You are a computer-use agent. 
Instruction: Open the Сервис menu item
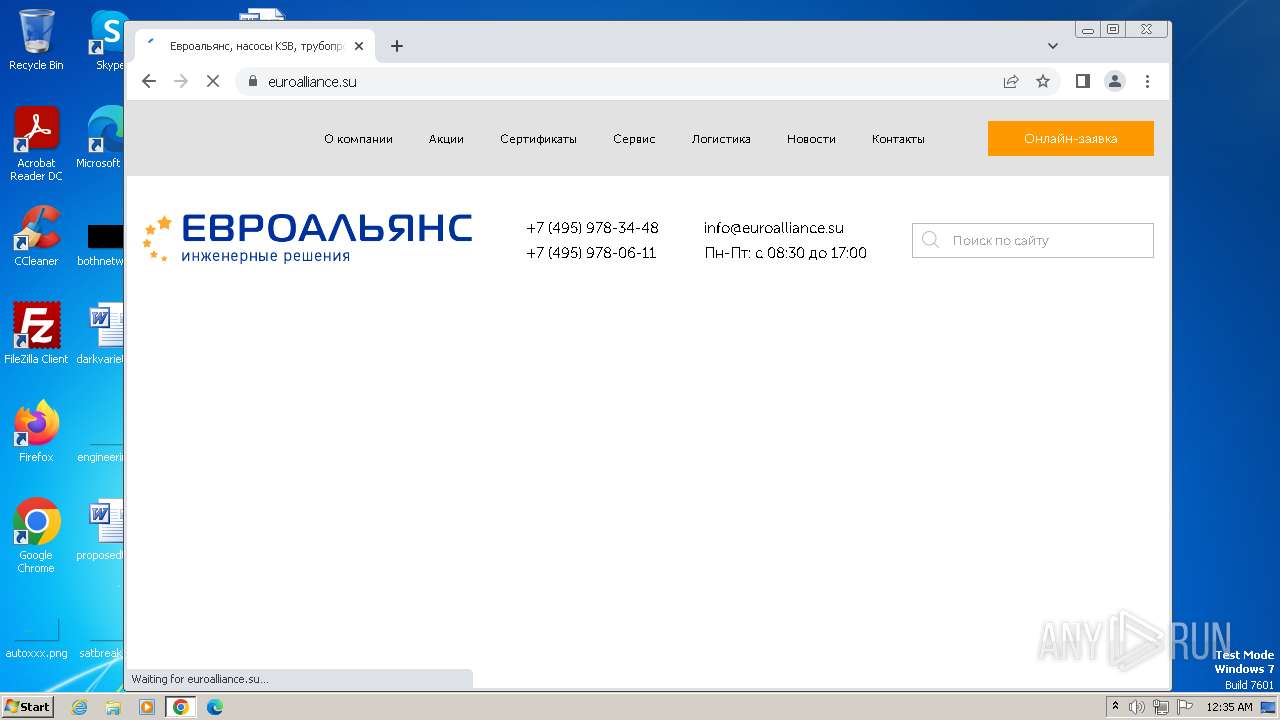pyautogui.click(x=634, y=139)
